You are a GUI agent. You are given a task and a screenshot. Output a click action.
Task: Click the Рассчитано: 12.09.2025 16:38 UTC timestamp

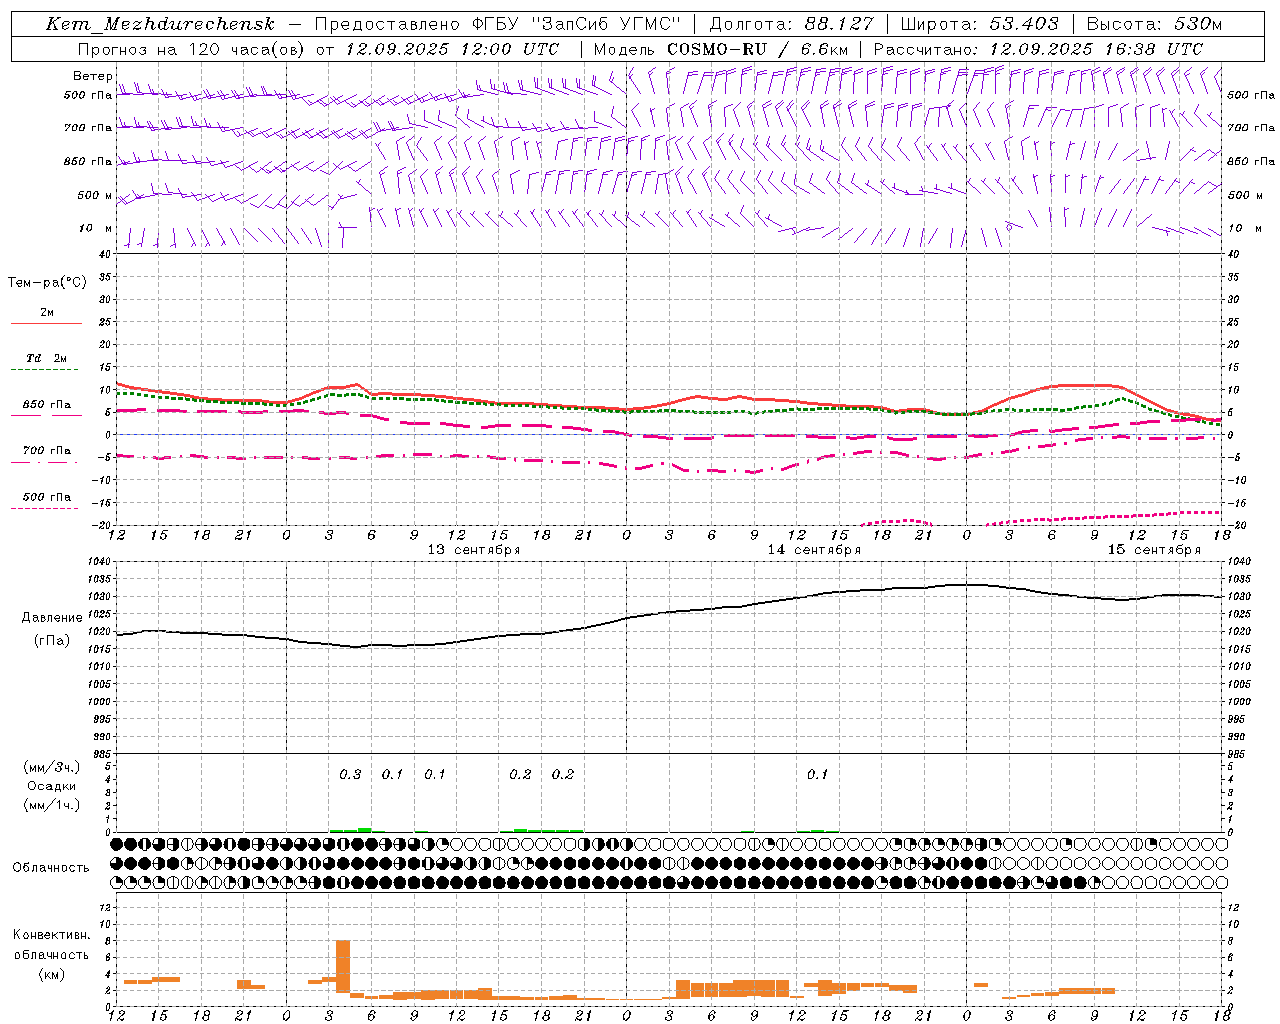click(x=1038, y=49)
